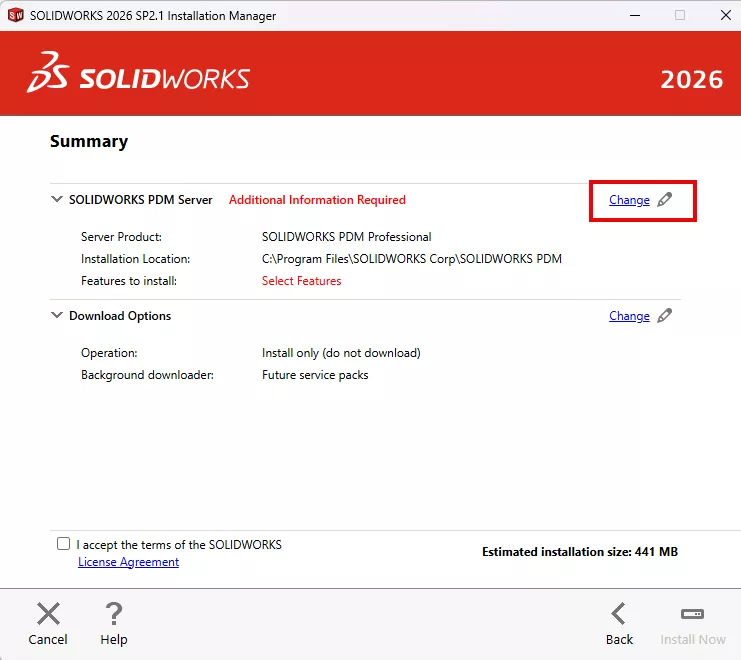Click SOLIDWORKS PDM Professional server product value

coord(346,237)
